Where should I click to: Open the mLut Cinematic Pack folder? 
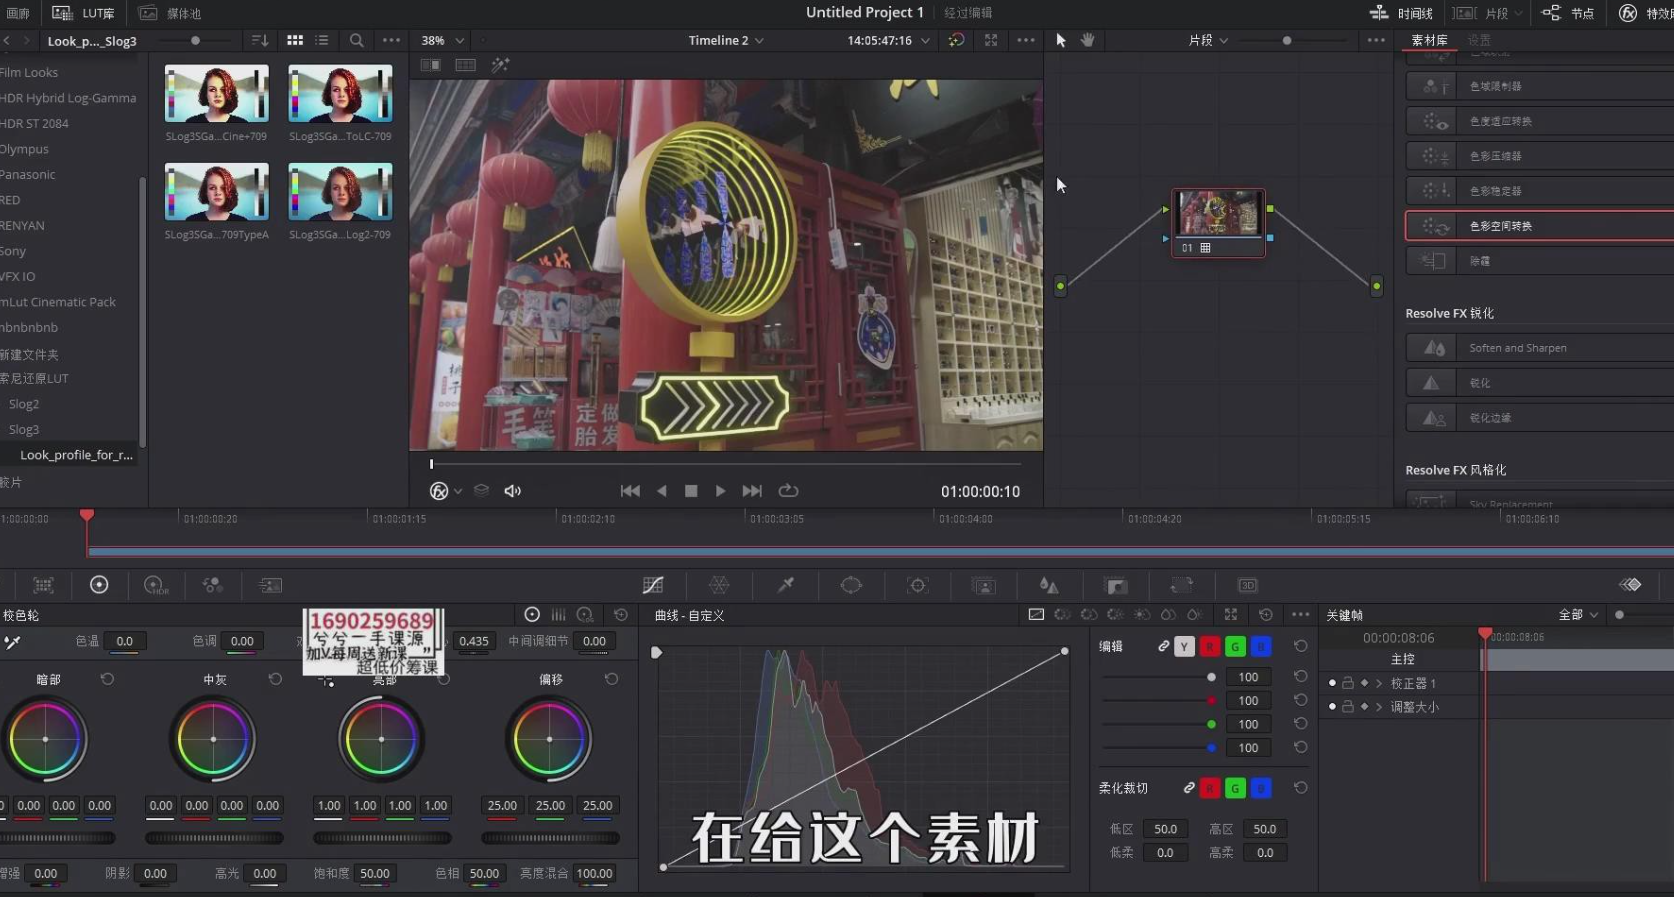click(x=58, y=302)
